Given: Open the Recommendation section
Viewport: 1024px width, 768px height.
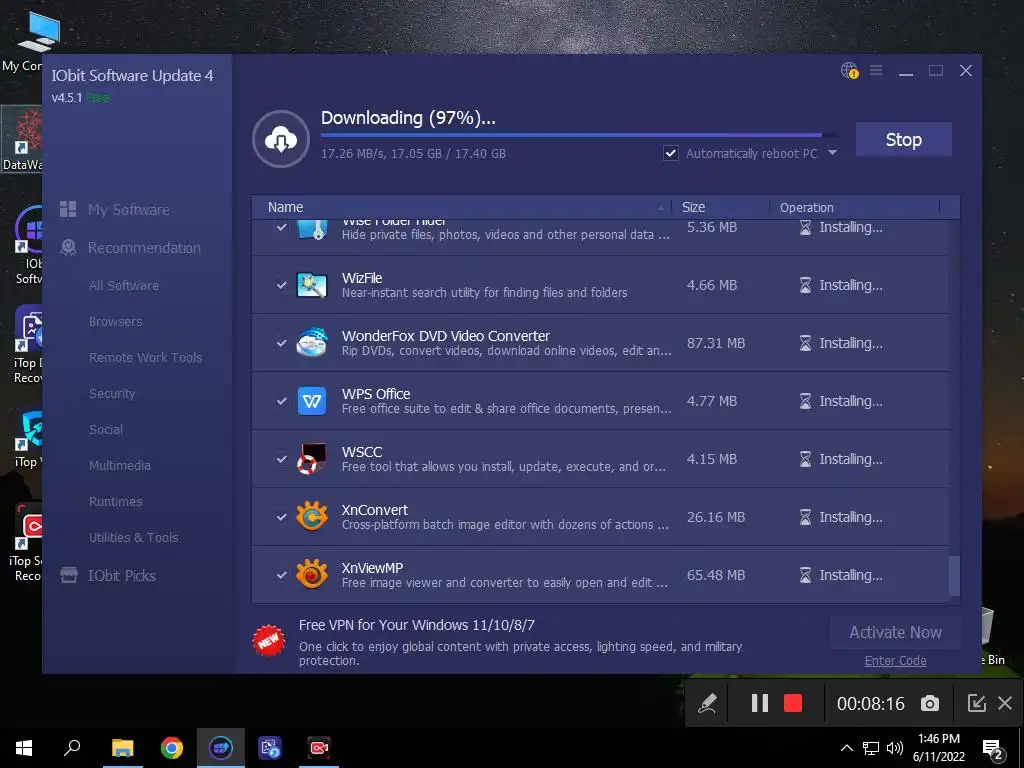Looking at the screenshot, I should (144, 248).
